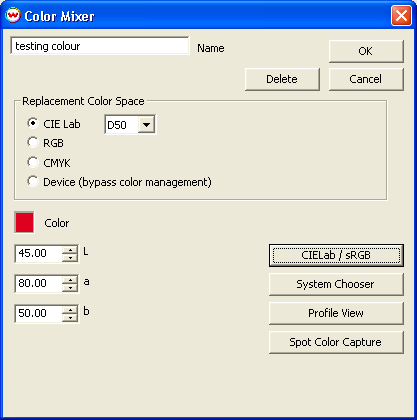Open Profile View
This screenshot has width=417, height=420.
(x=336, y=313)
